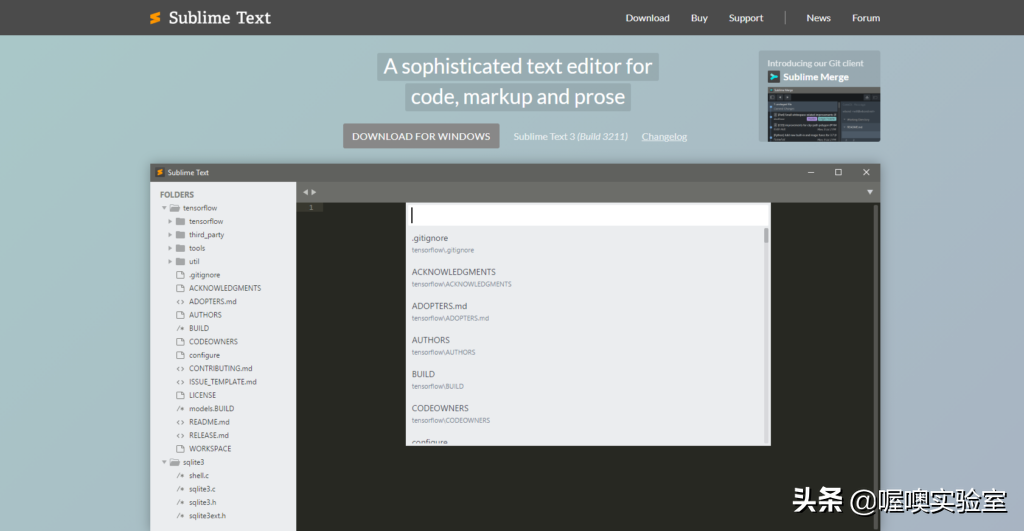Viewport: 1024px width, 531px height.
Task: Collapse the top-level tensorflow folder
Action: (x=164, y=208)
